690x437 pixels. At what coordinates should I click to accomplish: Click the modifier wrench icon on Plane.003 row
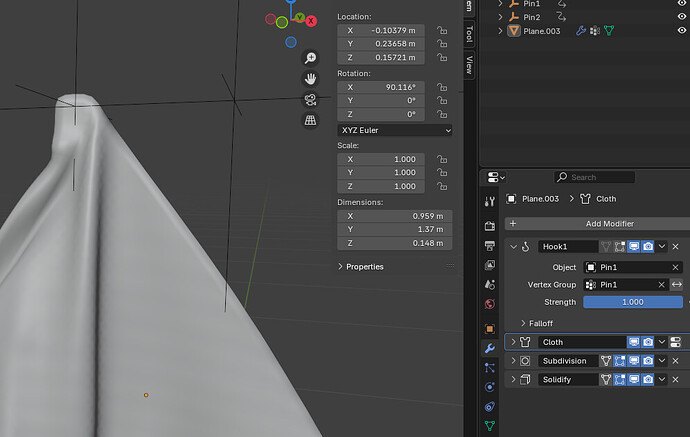pos(581,30)
